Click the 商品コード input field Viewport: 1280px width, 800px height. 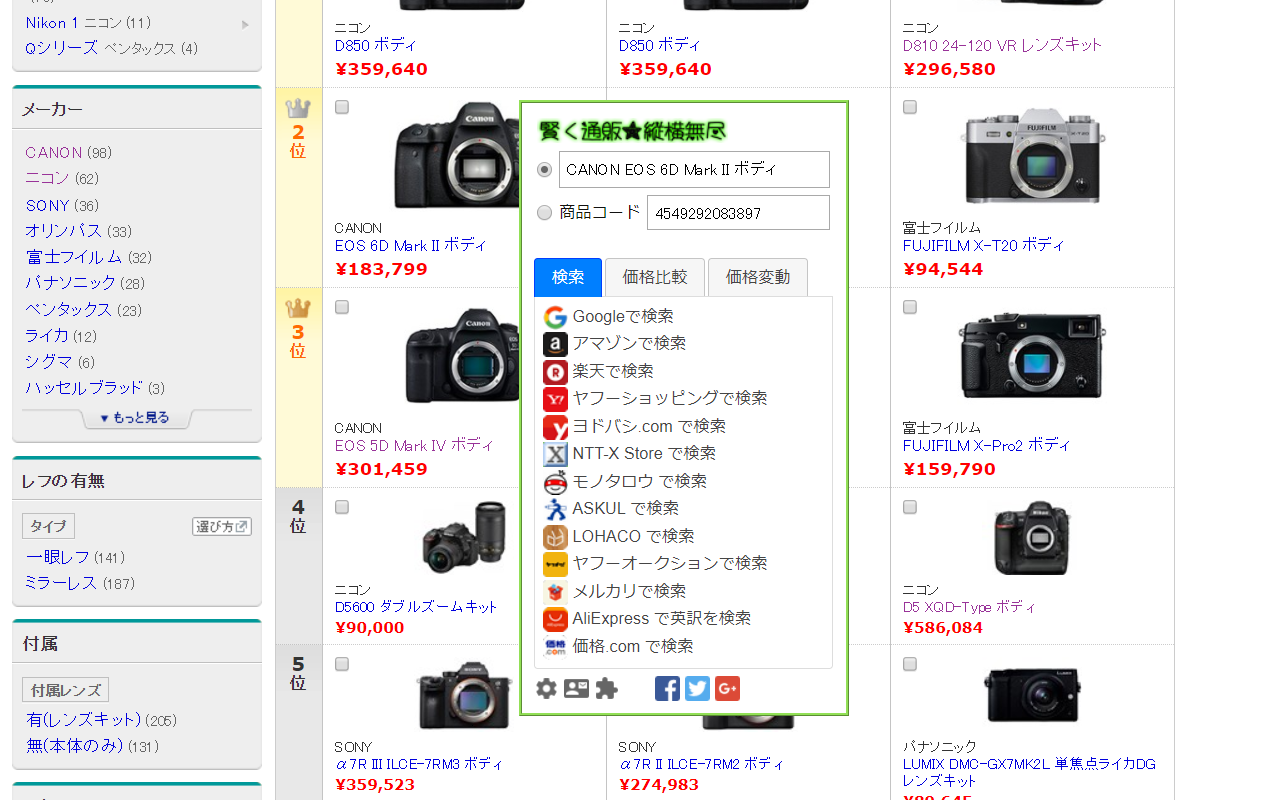[x=738, y=212]
